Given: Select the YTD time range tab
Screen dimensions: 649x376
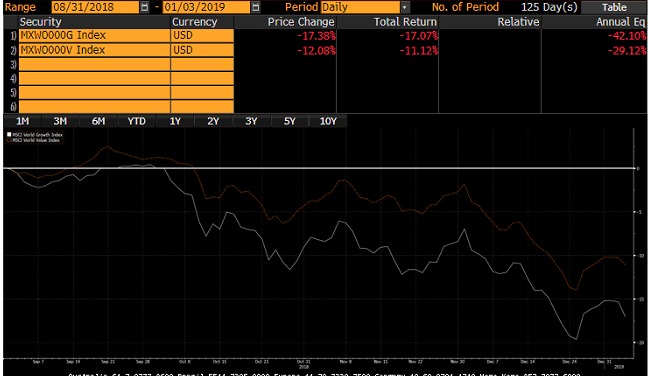Looking at the screenshot, I should coord(137,121).
